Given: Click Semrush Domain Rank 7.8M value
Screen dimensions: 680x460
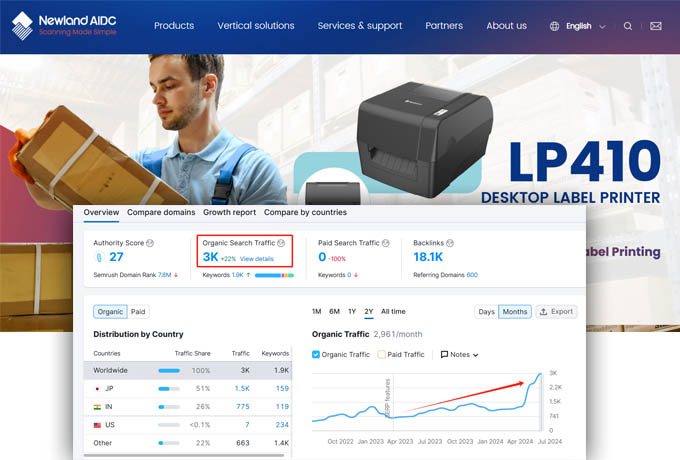Looking at the screenshot, I should [x=164, y=275].
